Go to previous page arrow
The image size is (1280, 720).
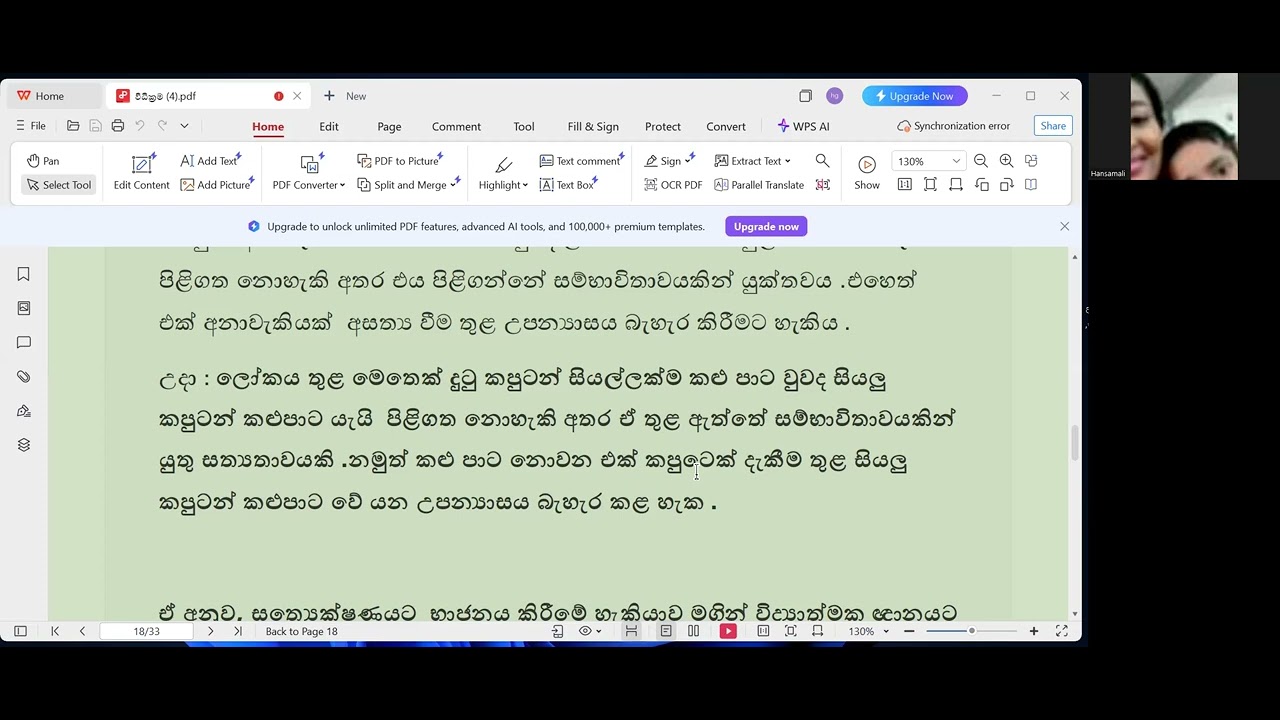pyautogui.click(x=82, y=631)
